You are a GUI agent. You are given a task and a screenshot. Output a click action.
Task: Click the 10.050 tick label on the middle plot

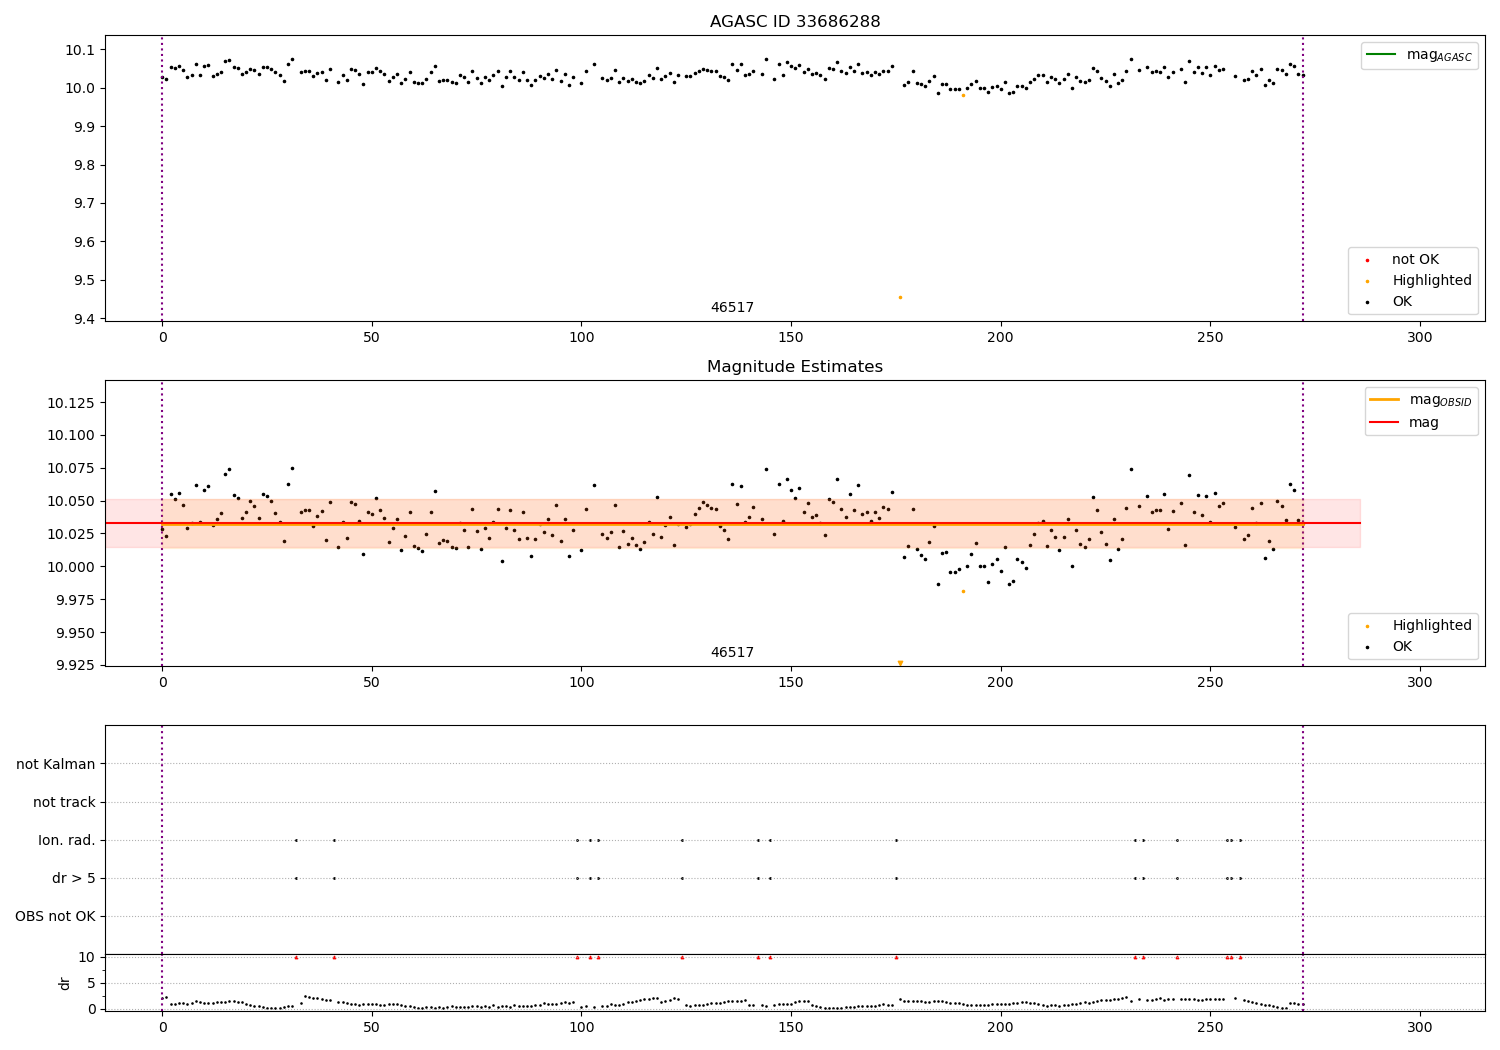74,501
